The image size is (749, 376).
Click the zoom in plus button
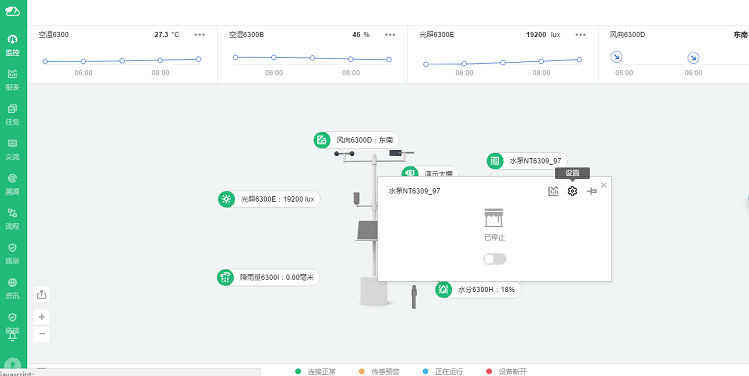[42, 317]
